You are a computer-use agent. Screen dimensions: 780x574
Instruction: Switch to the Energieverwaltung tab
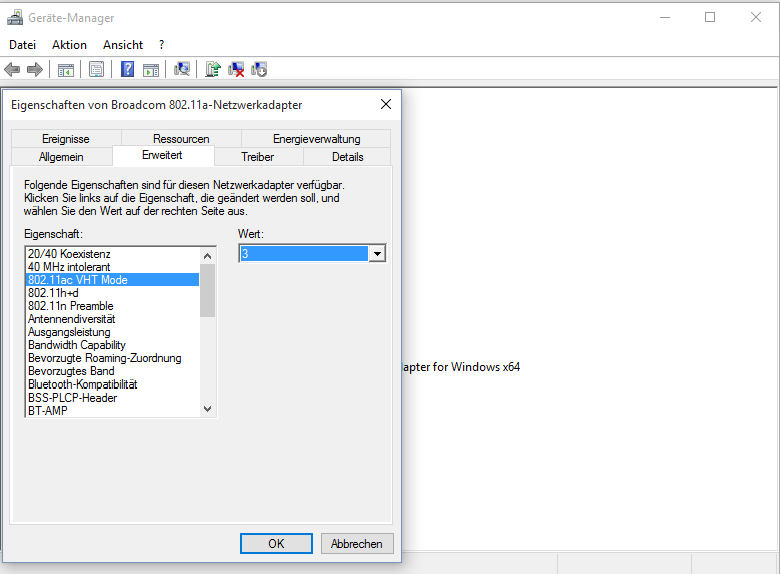coord(316,139)
